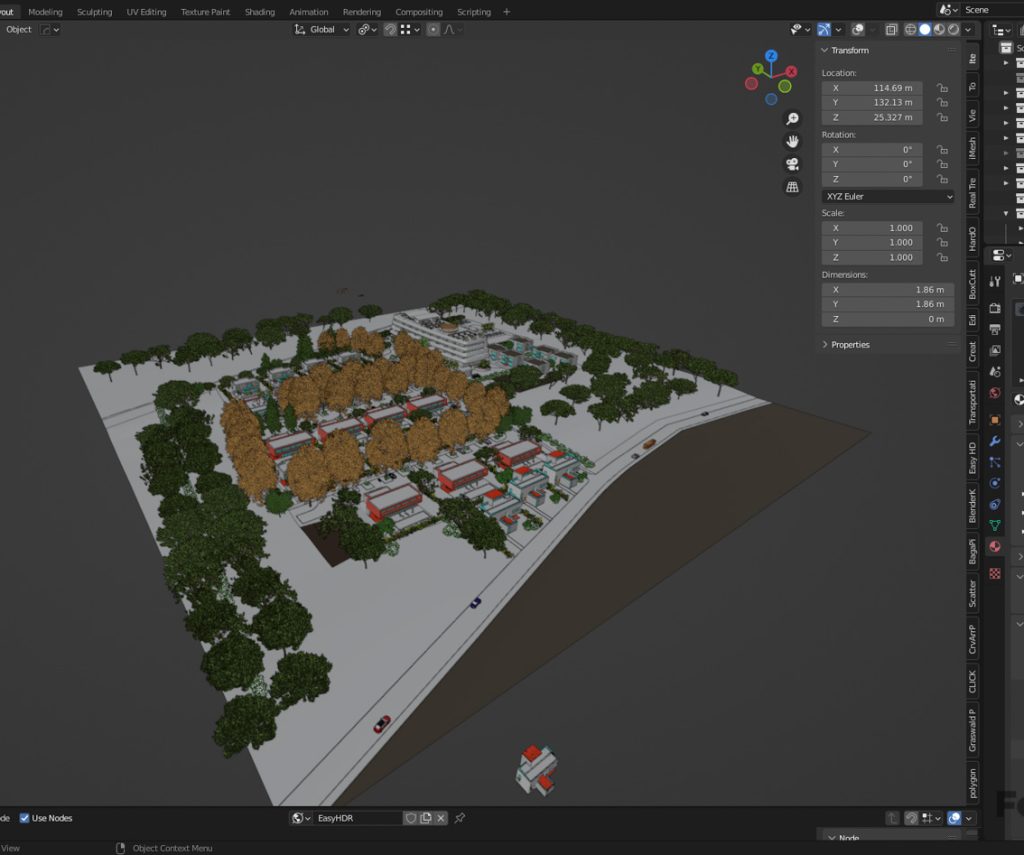
Task: Collapse the Transform panel
Action: pos(825,50)
